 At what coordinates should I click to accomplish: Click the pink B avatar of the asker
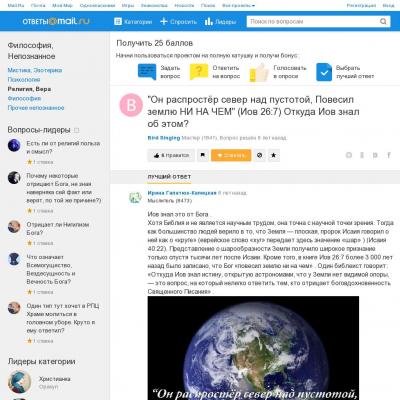tap(131, 105)
